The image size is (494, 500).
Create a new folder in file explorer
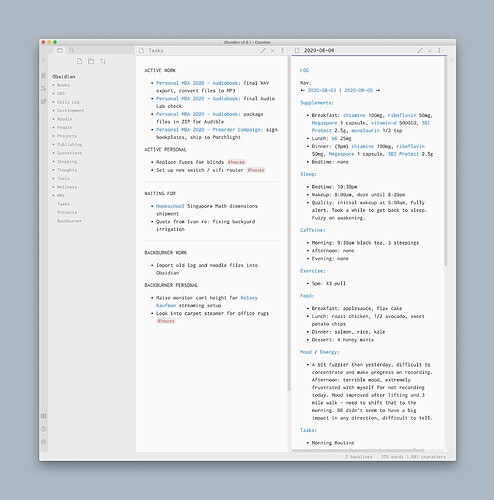[x=91, y=61]
